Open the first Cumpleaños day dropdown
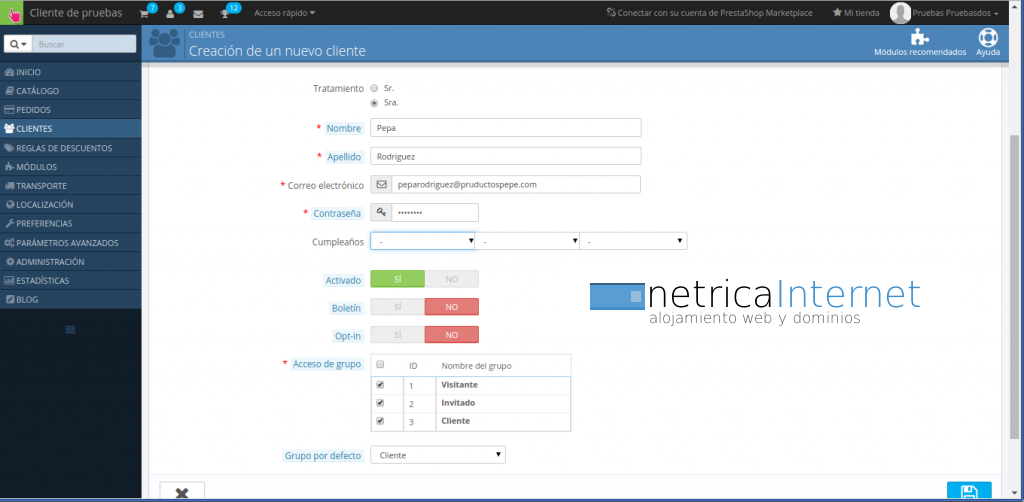This screenshot has width=1024, height=502. (422, 241)
